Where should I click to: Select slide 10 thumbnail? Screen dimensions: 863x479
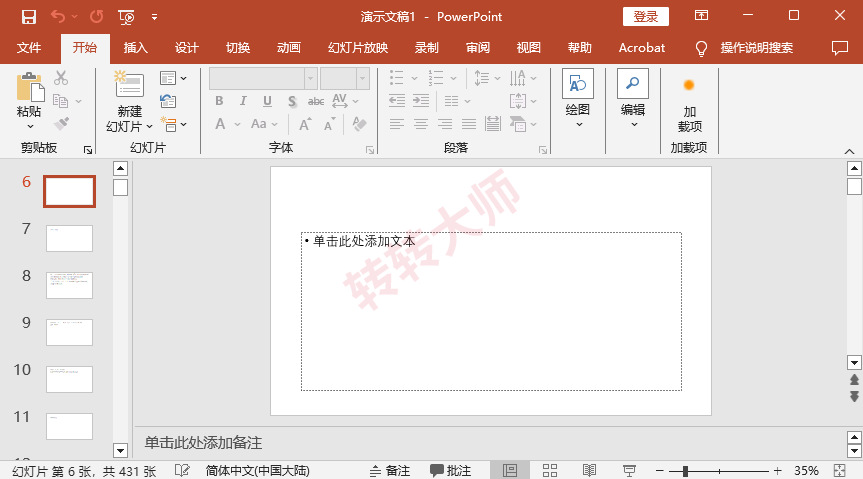point(69,379)
